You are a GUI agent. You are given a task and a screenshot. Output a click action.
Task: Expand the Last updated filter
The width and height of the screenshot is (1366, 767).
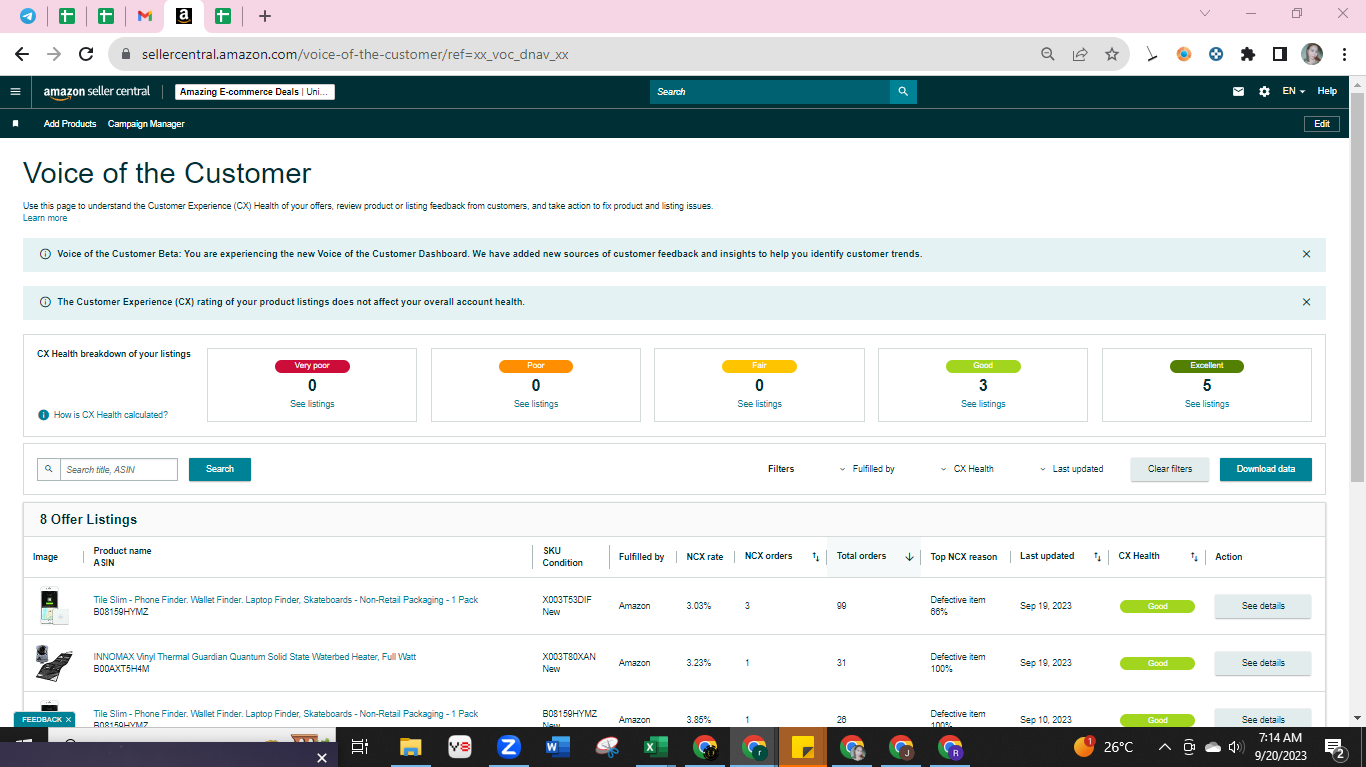click(x=1071, y=469)
